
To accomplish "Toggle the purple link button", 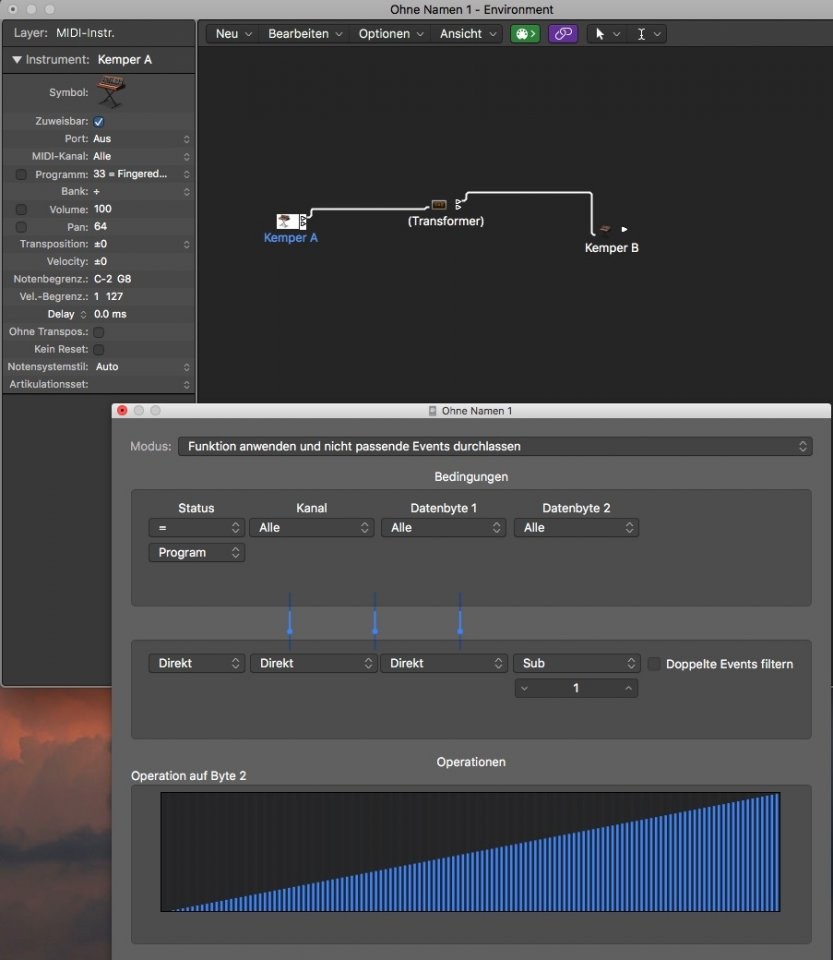I will (563, 34).
